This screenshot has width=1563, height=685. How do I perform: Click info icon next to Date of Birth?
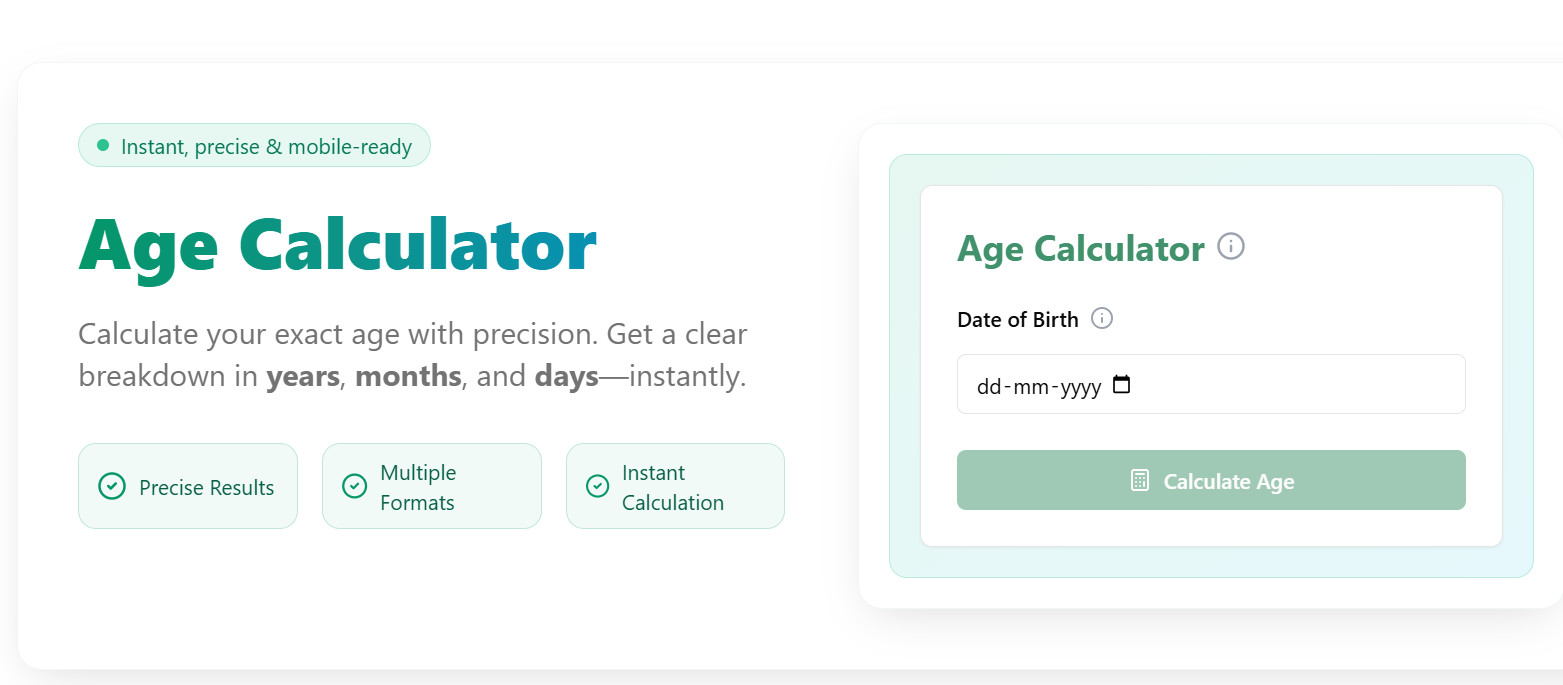pos(1102,319)
